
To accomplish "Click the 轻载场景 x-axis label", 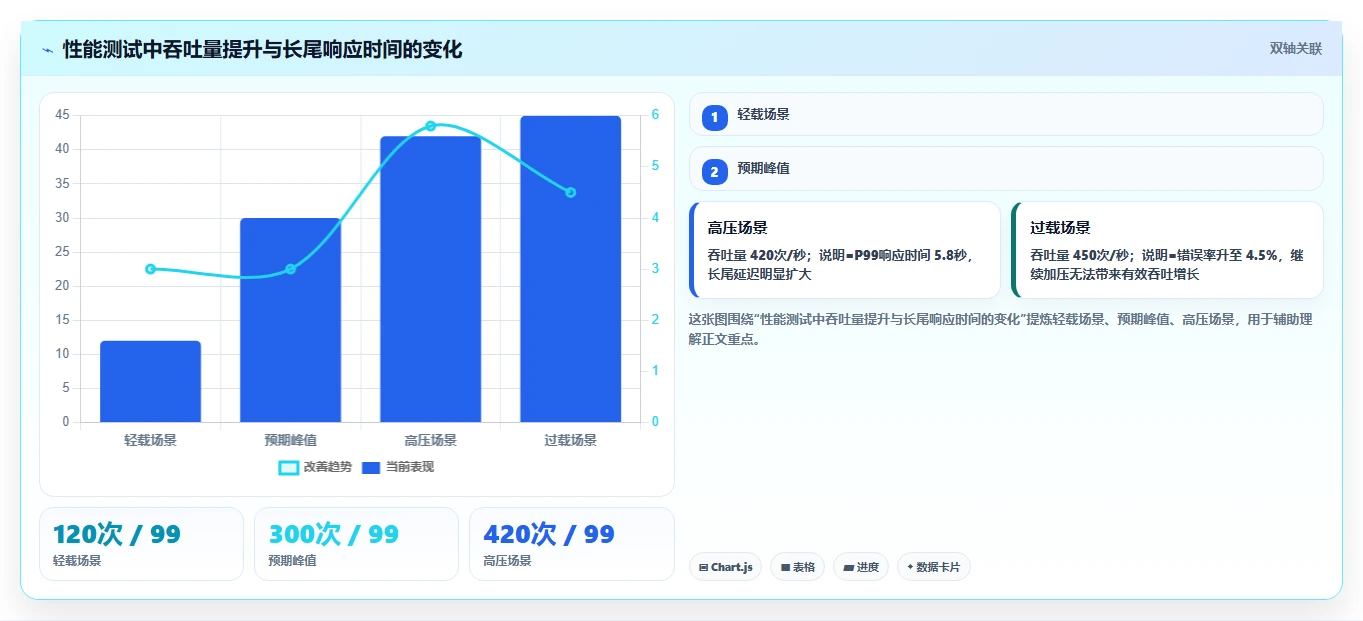I will [150, 440].
